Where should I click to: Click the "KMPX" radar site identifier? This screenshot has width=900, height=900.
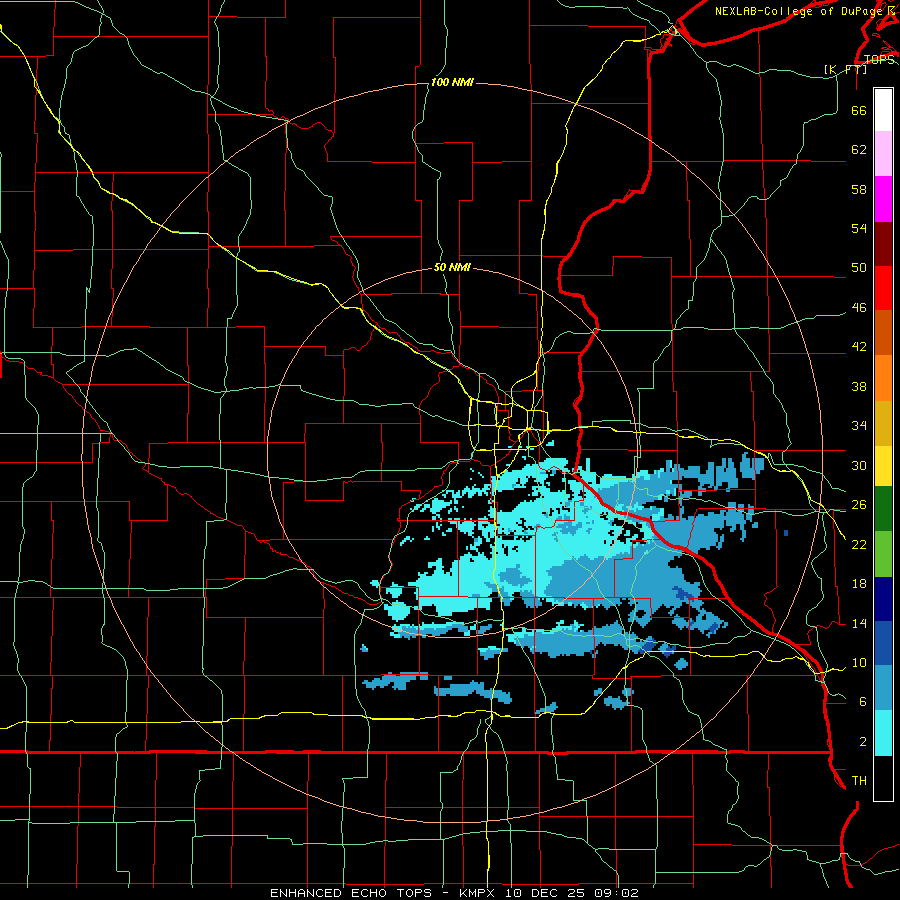476,893
